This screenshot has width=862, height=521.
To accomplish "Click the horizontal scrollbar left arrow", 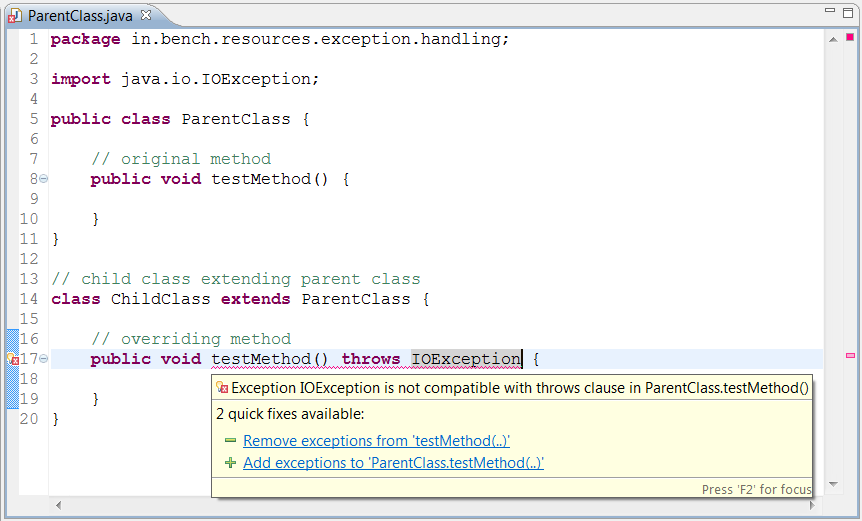I will click(x=57, y=505).
